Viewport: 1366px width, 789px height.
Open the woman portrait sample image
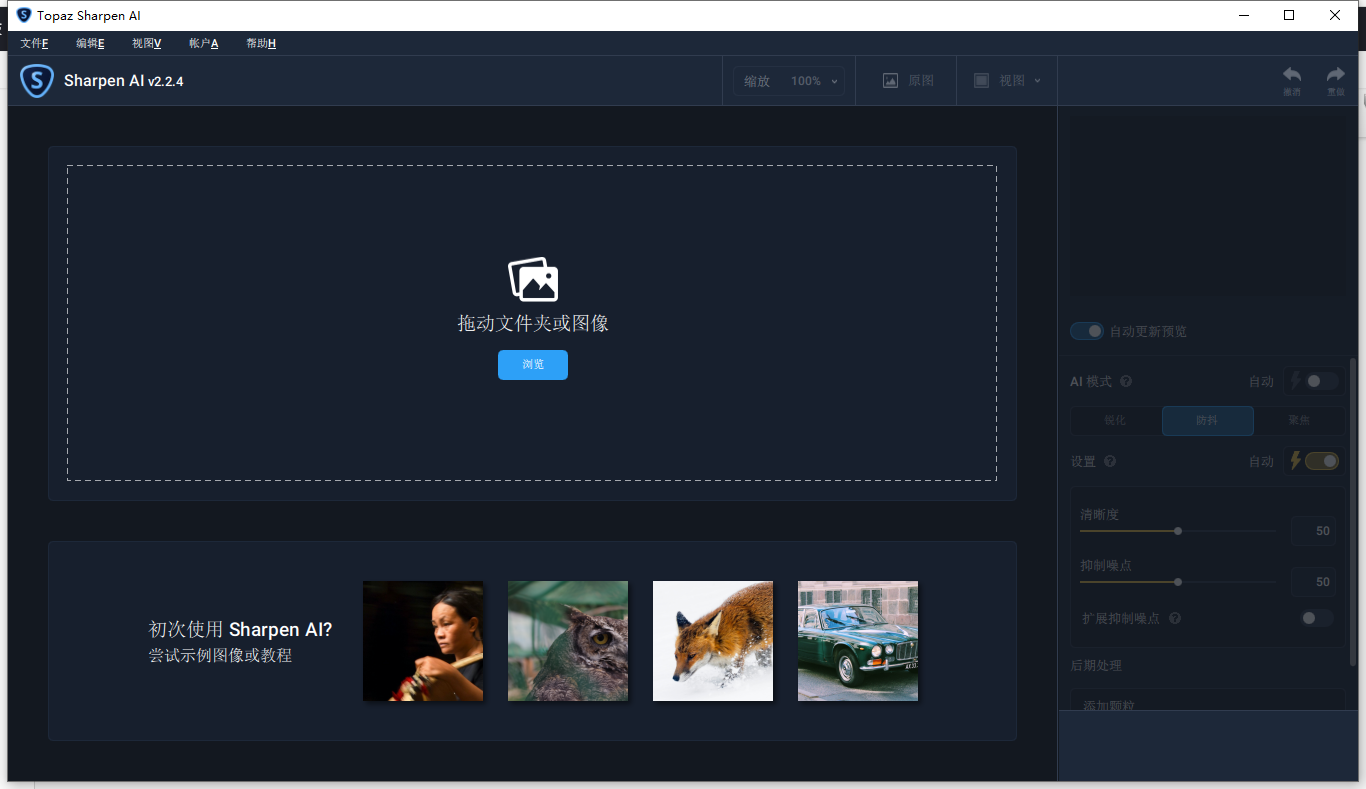[423, 641]
